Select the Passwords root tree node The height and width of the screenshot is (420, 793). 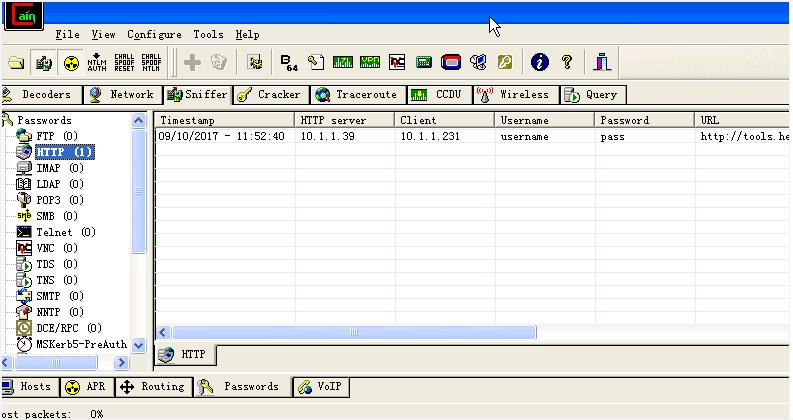point(44,120)
